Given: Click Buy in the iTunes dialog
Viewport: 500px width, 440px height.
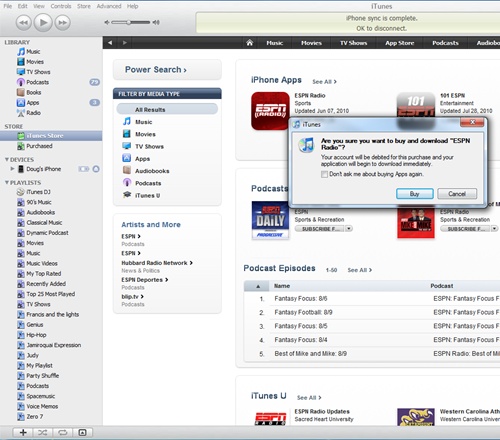Looking at the screenshot, I should tap(415, 194).
